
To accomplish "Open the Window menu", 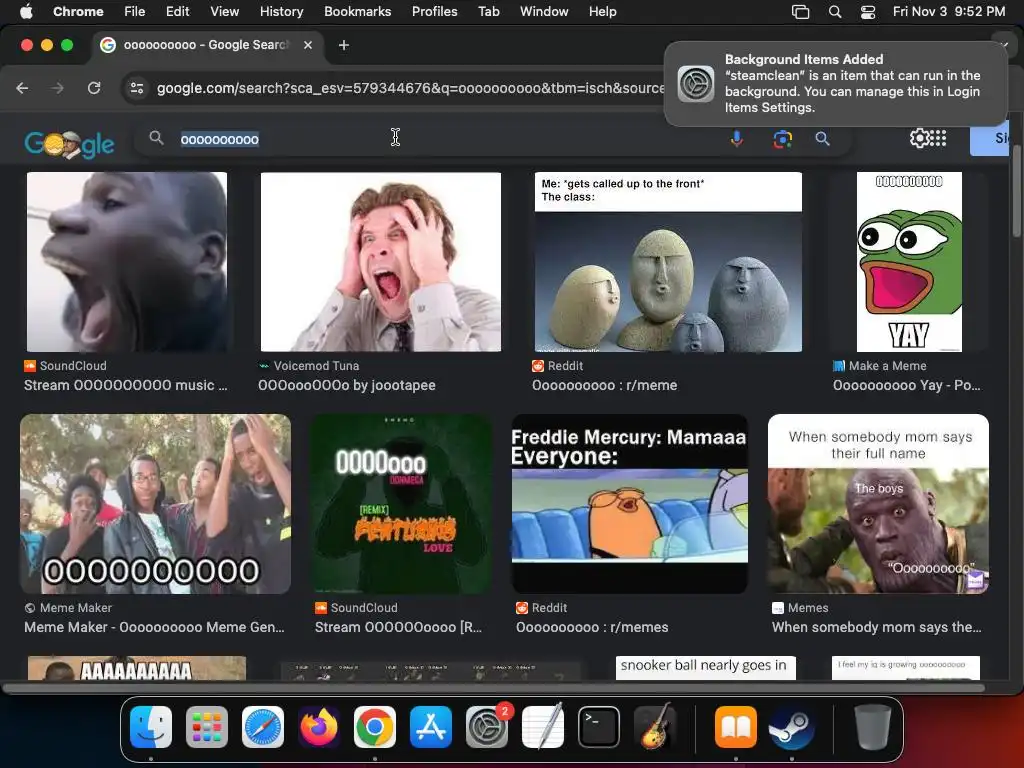I will [544, 11].
